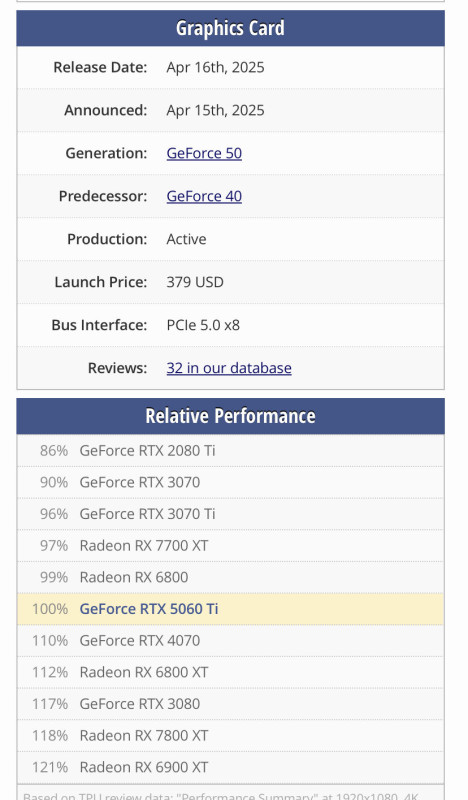Select the GeForce RTX 4070 row
This screenshot has height=800, width=468.
pos(231,640)
